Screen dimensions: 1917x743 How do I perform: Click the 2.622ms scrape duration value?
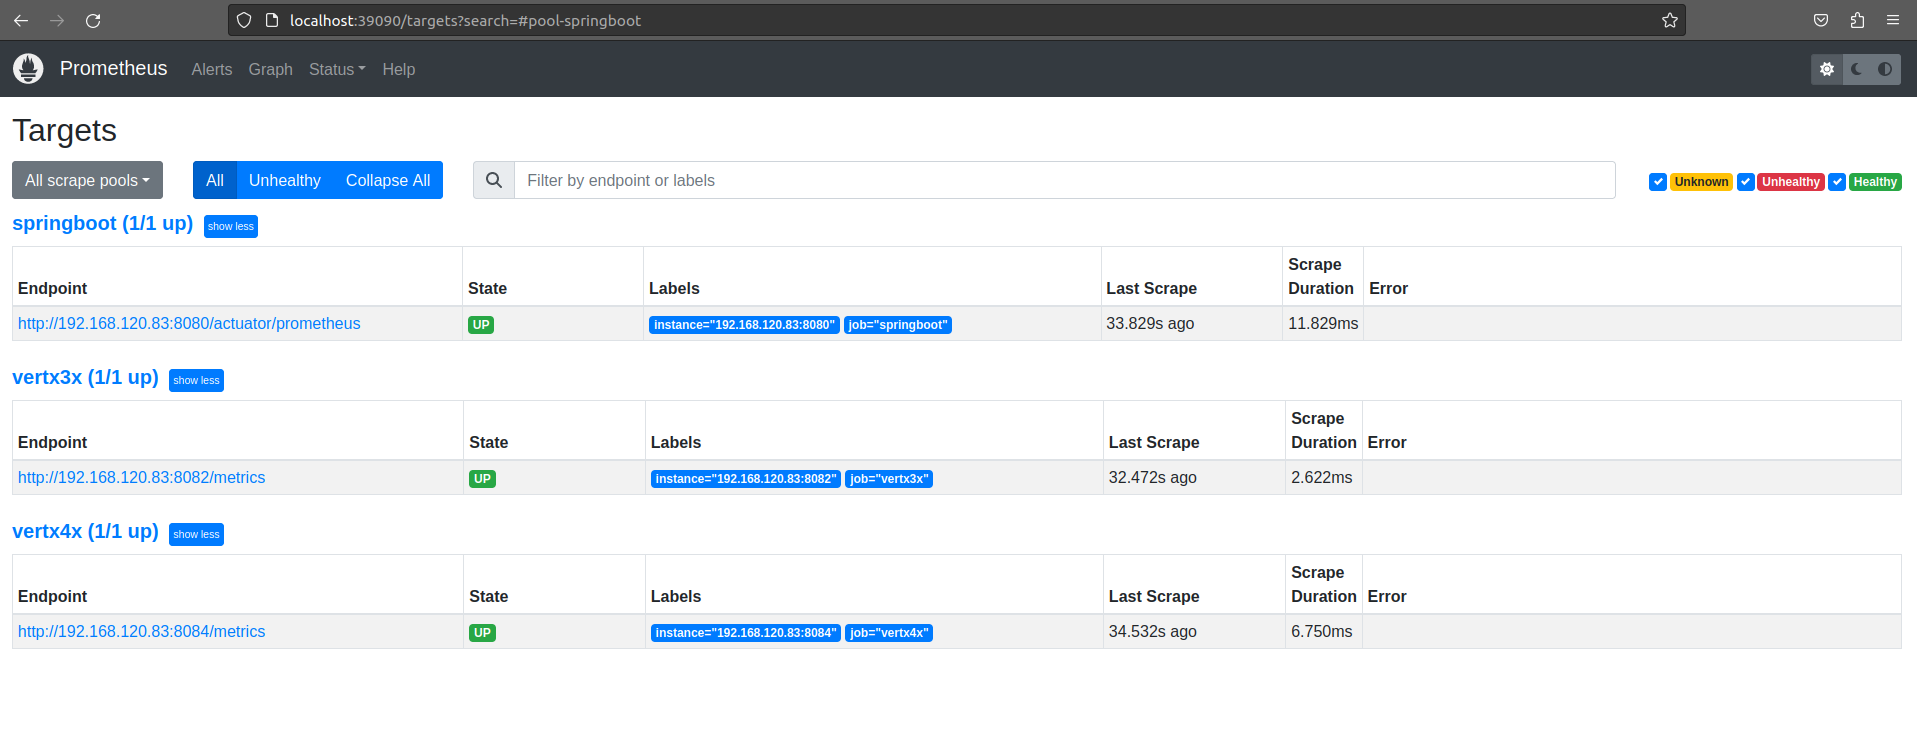pyautogui.click(x=1321, y=477)
